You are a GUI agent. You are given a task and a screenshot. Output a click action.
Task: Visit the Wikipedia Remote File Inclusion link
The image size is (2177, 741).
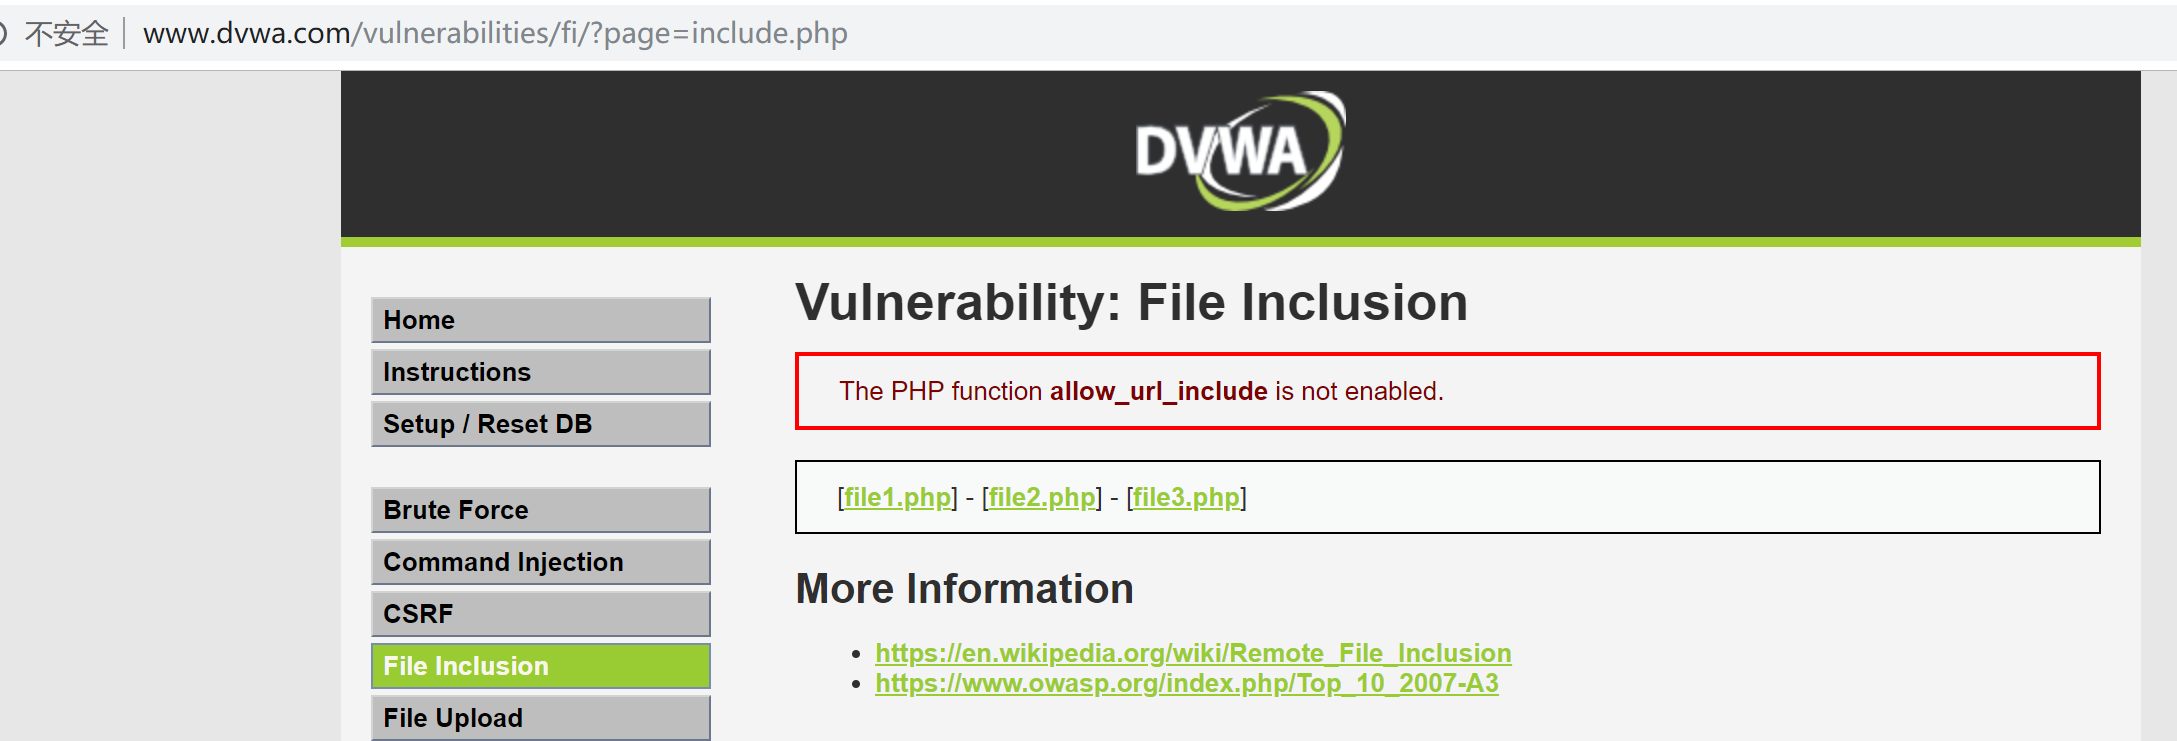tap(1192, 653)
